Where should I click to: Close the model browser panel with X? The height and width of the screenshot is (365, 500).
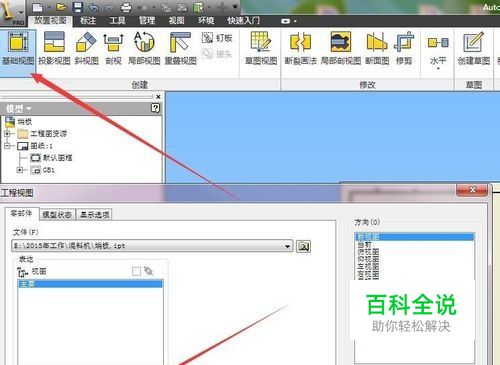(x=158, y=97)
